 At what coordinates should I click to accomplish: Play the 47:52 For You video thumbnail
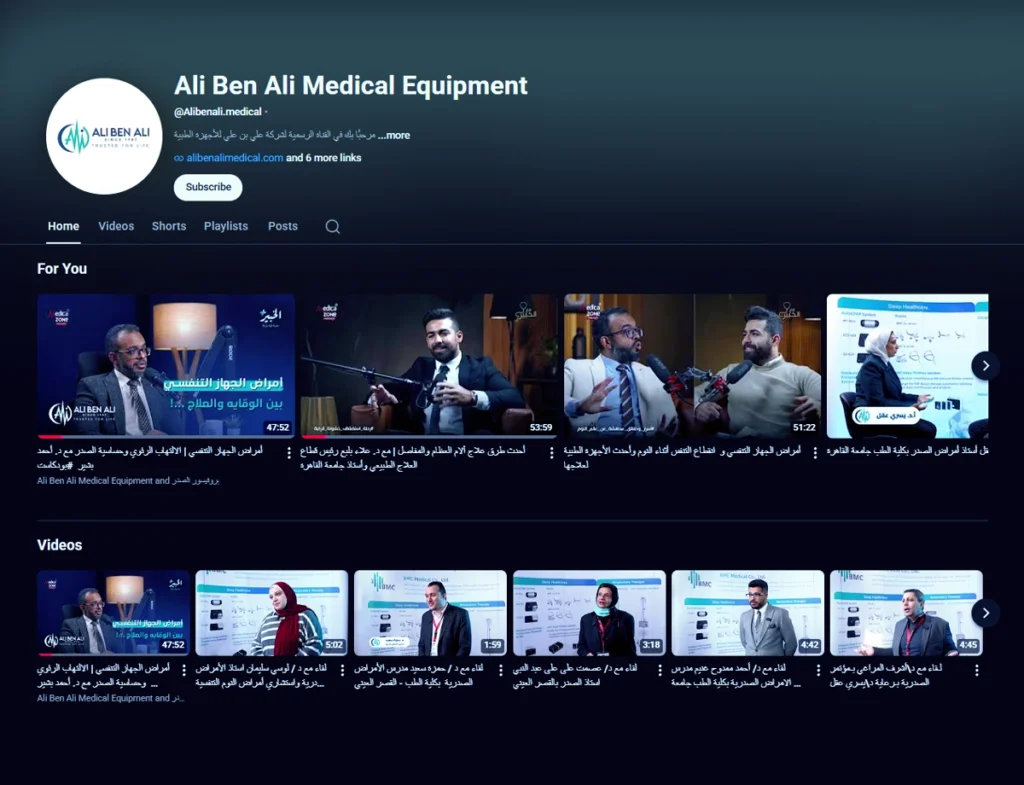[x=166, y=366]
